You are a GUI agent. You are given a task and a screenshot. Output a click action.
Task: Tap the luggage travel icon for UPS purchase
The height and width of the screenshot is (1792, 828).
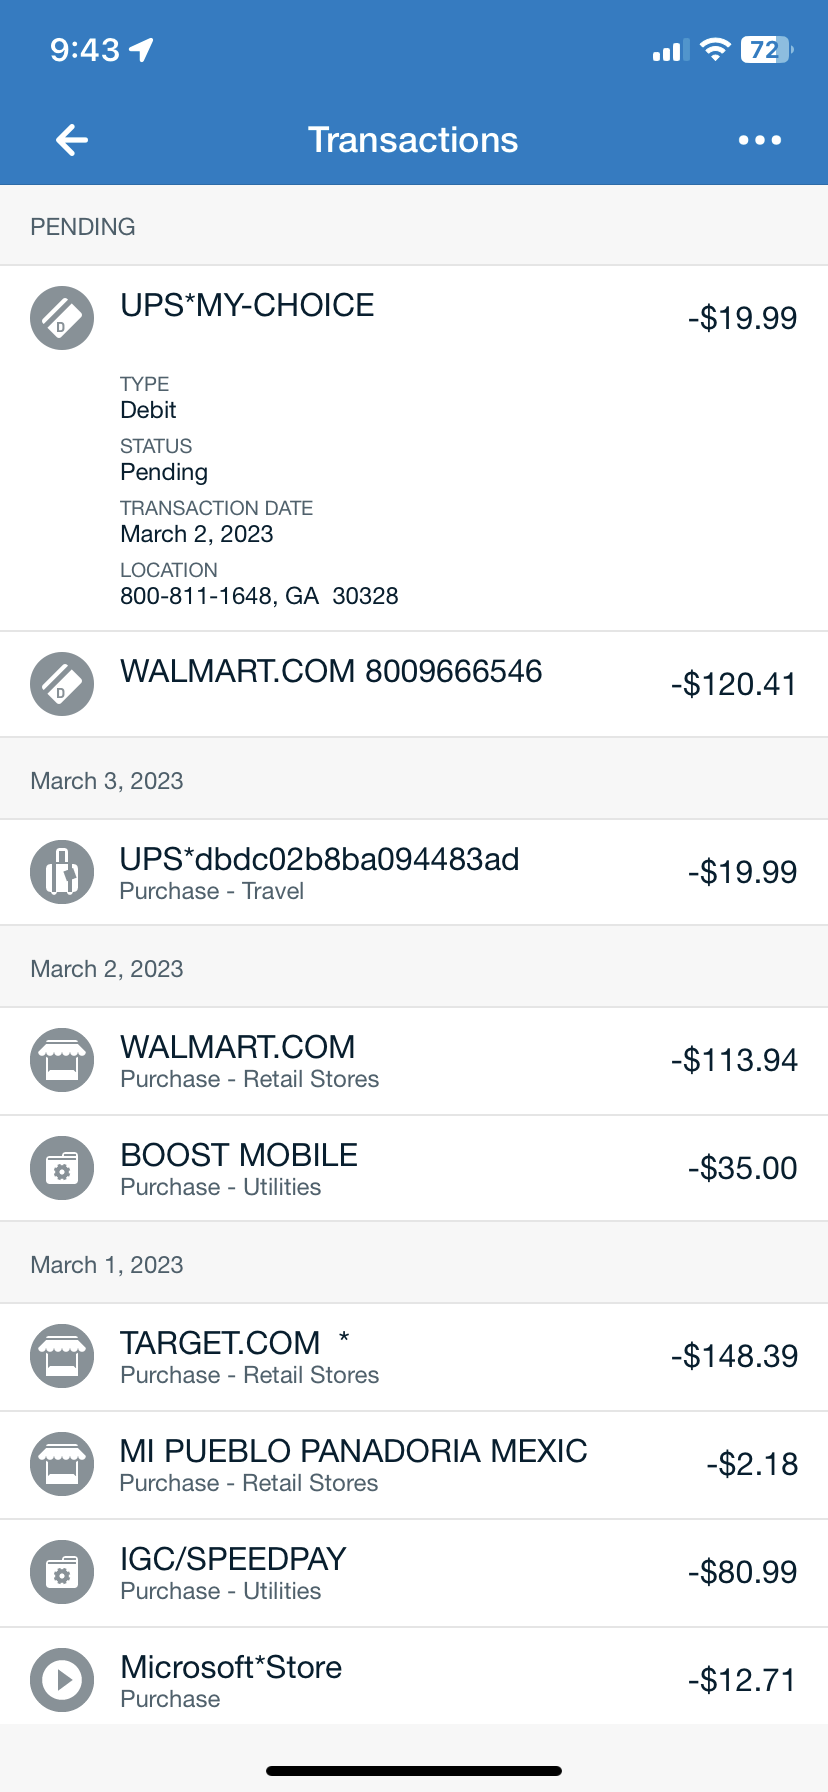[62, 872]
